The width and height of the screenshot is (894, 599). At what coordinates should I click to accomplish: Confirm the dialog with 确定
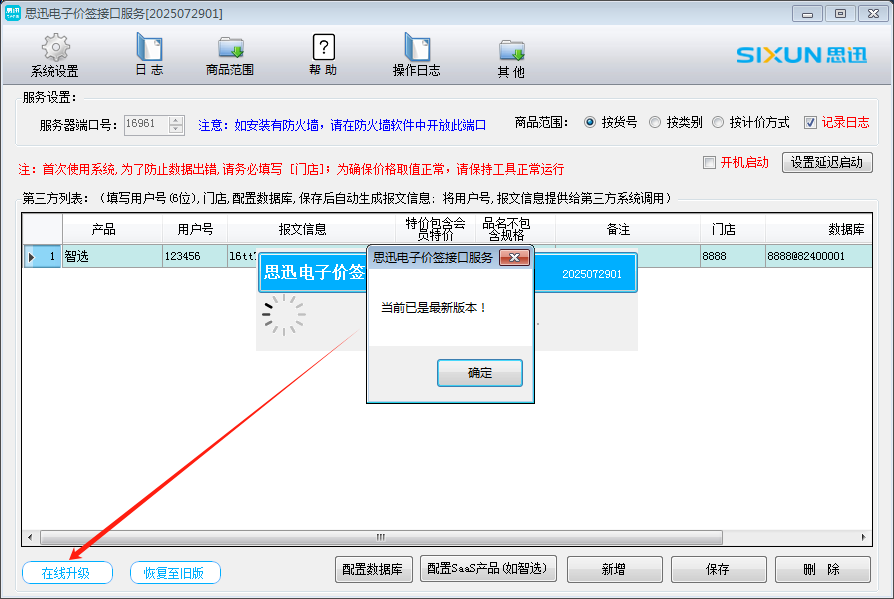tap(479, 373)
